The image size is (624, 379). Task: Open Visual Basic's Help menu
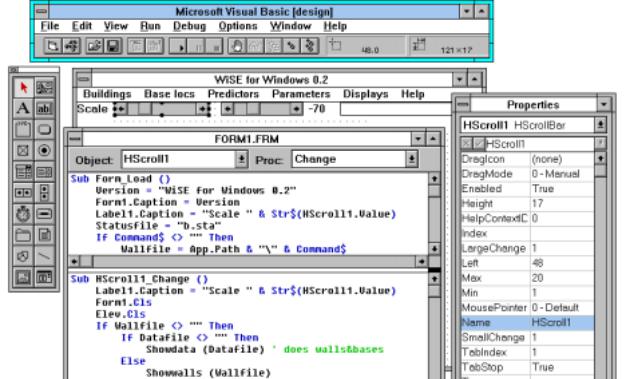point(335,26)
